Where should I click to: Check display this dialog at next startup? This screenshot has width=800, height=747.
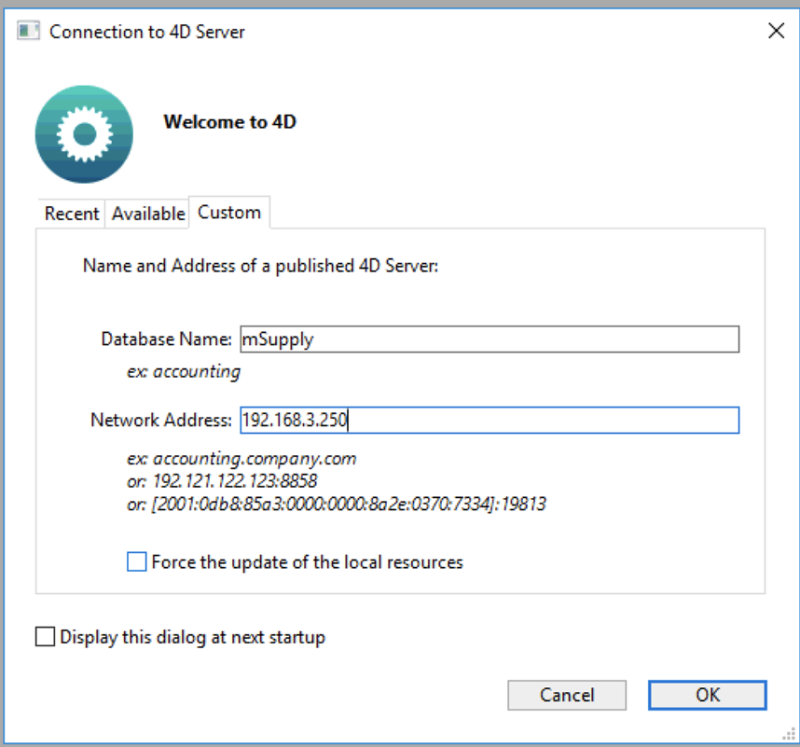(x=44, y=636)
